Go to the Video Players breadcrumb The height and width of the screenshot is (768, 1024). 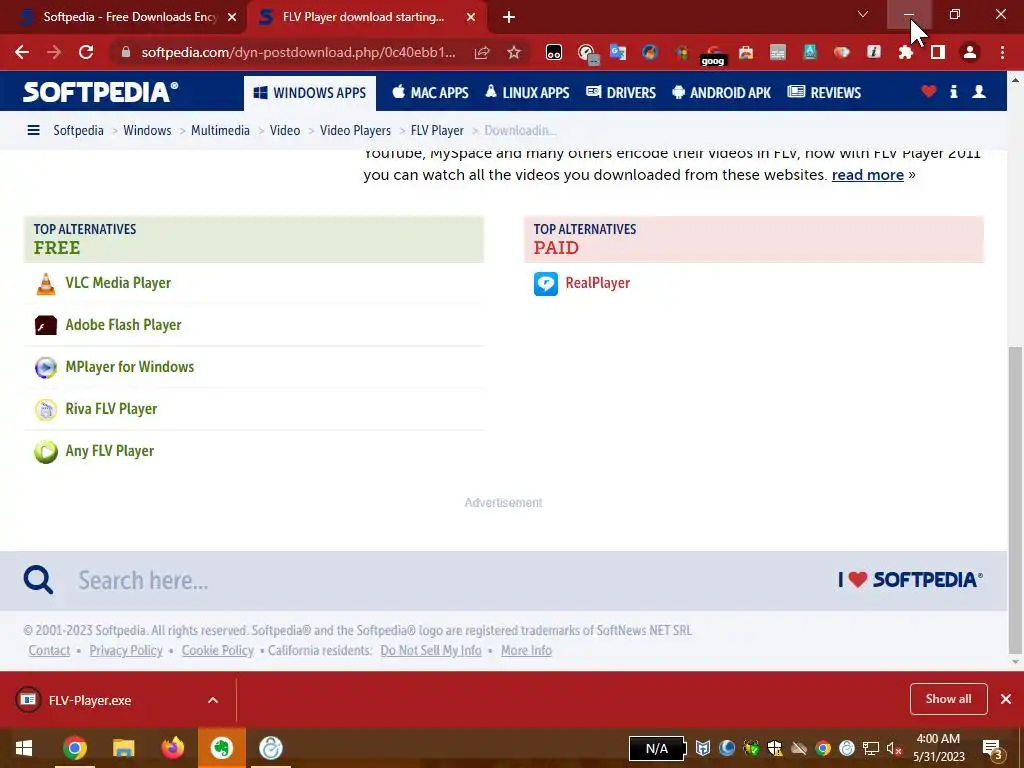[x=355, y=130]
